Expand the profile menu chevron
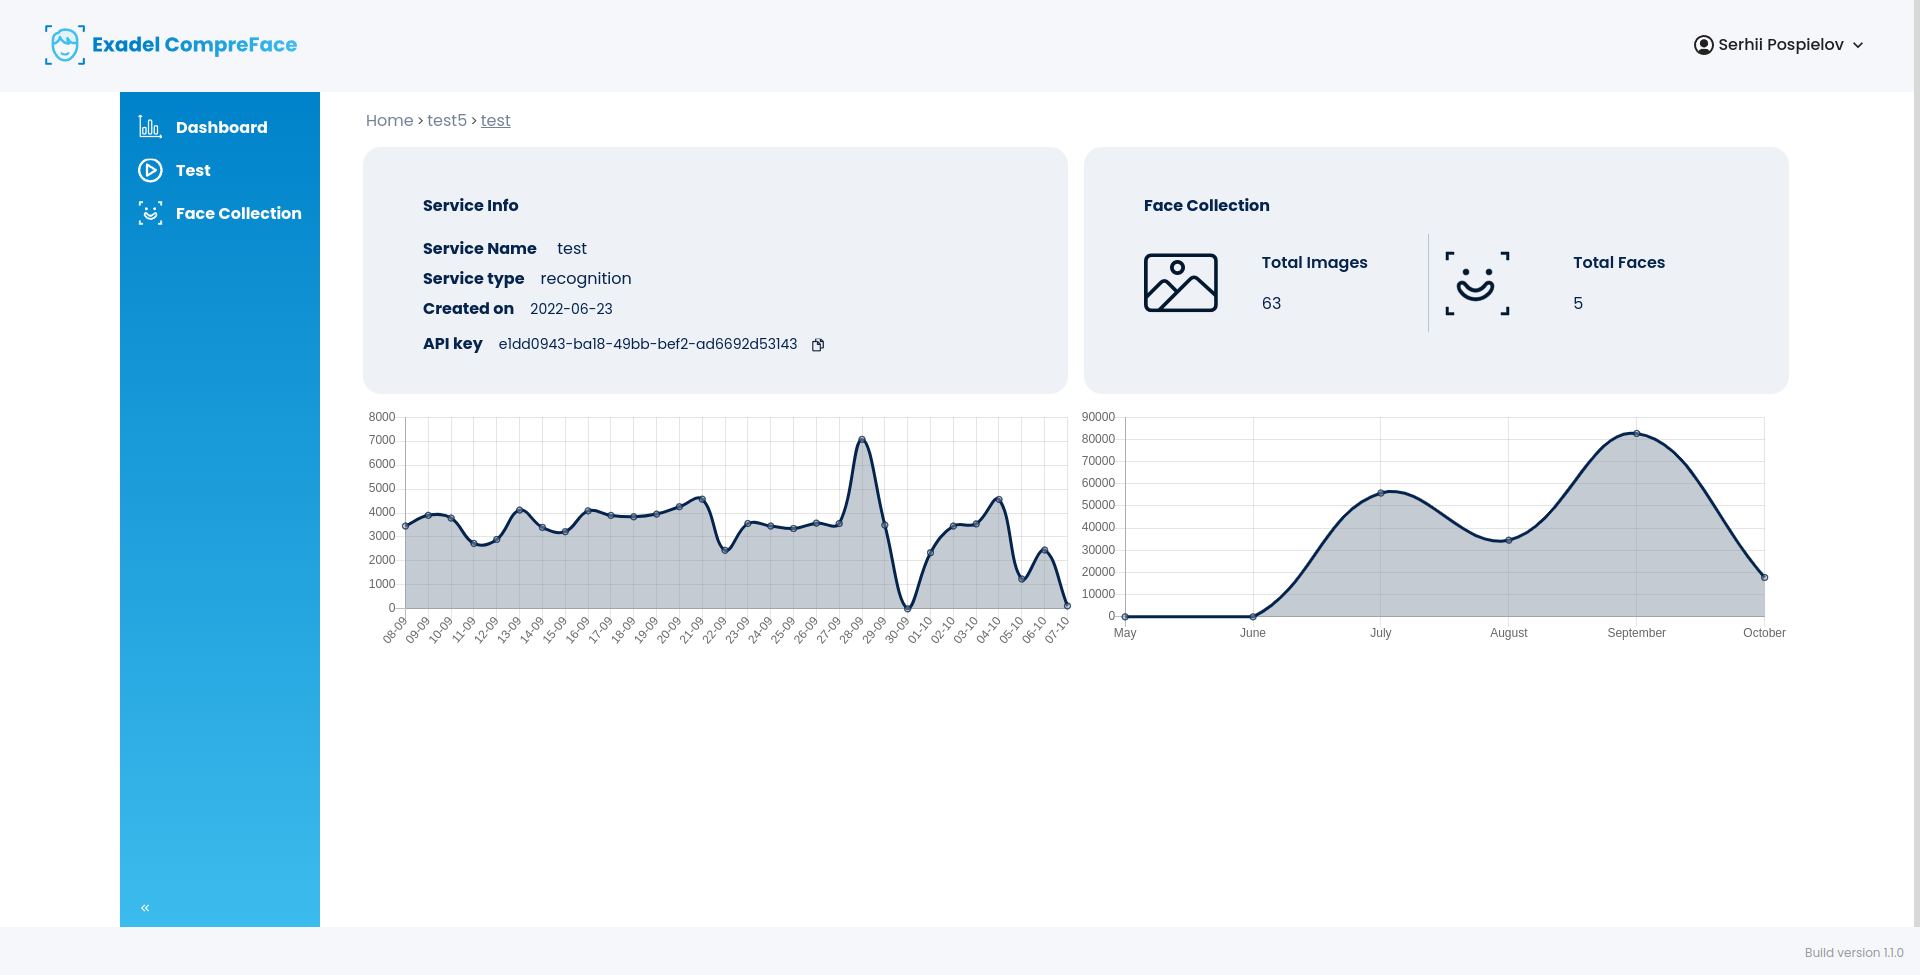 (1858, 45)
